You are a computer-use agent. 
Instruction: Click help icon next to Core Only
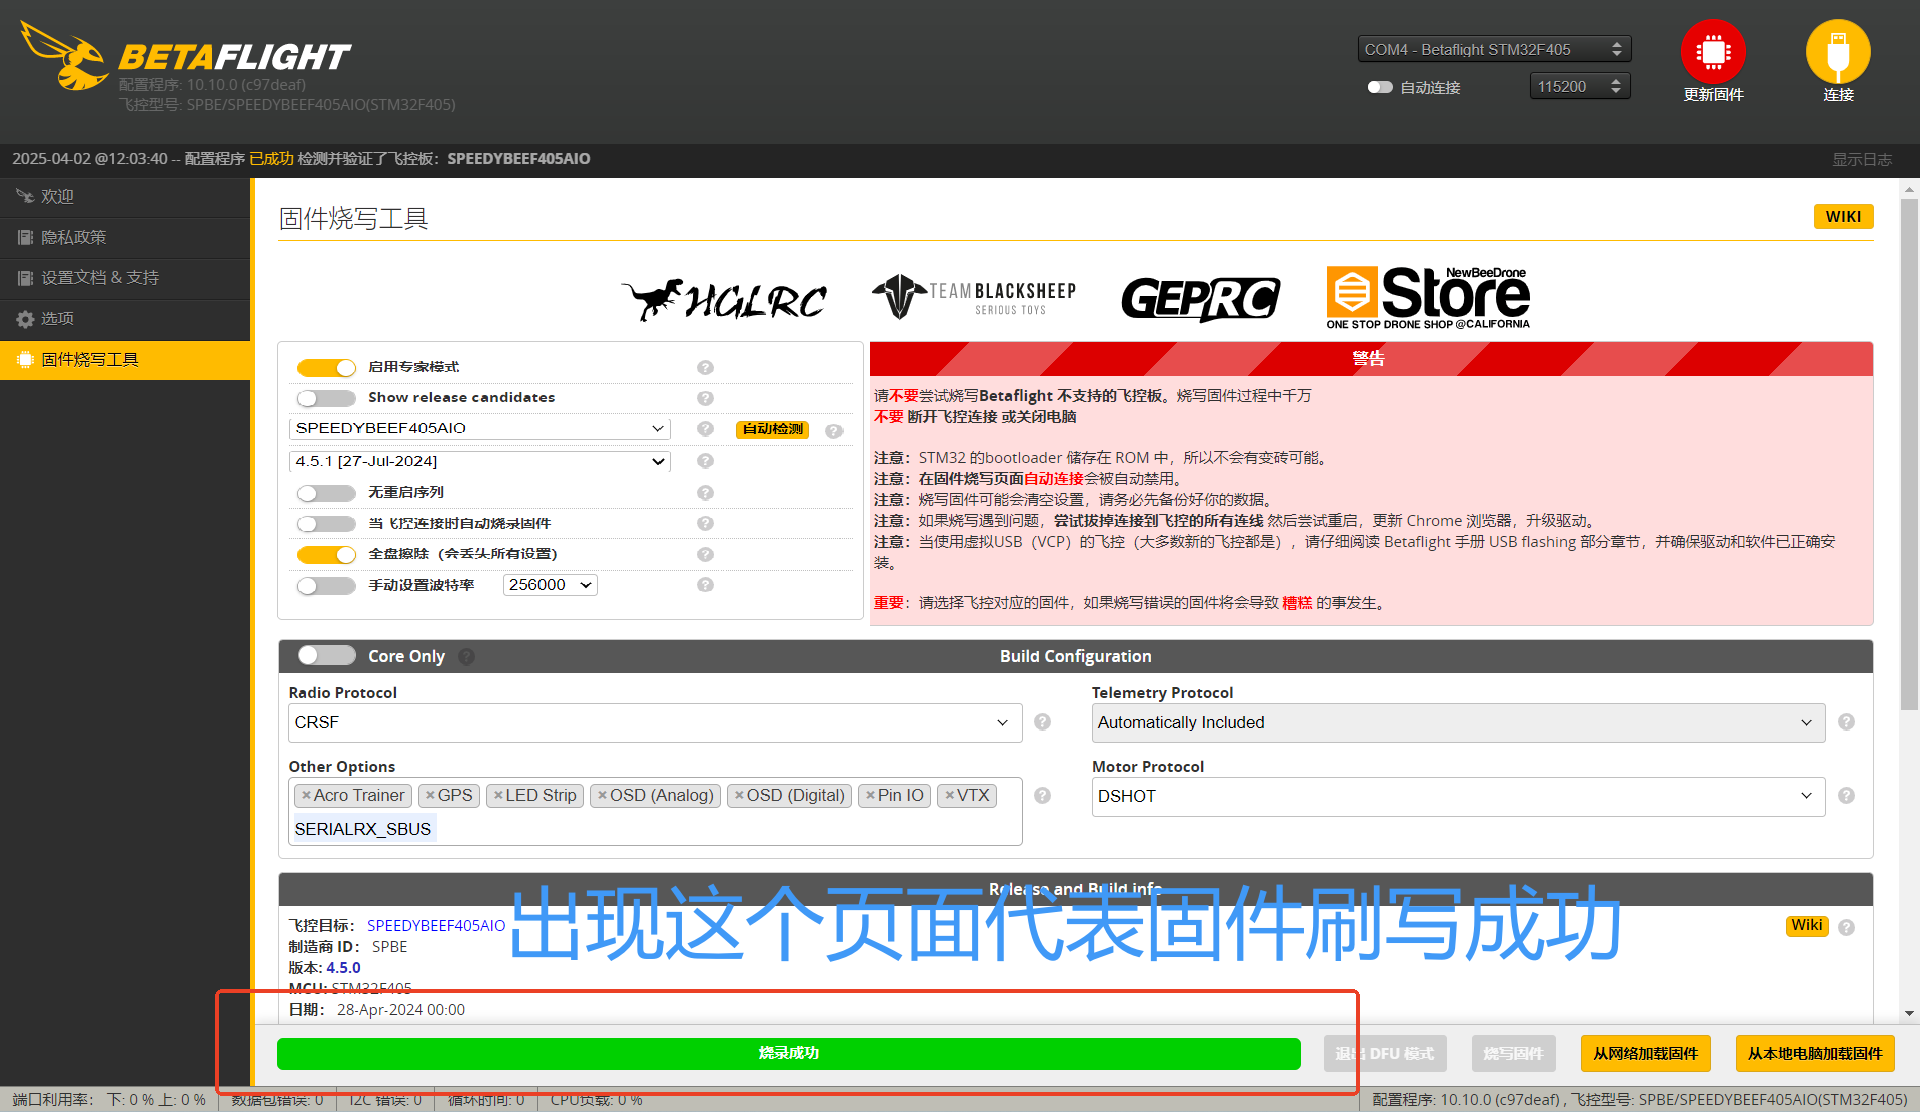pyautogui.click(x=467, y=657)
